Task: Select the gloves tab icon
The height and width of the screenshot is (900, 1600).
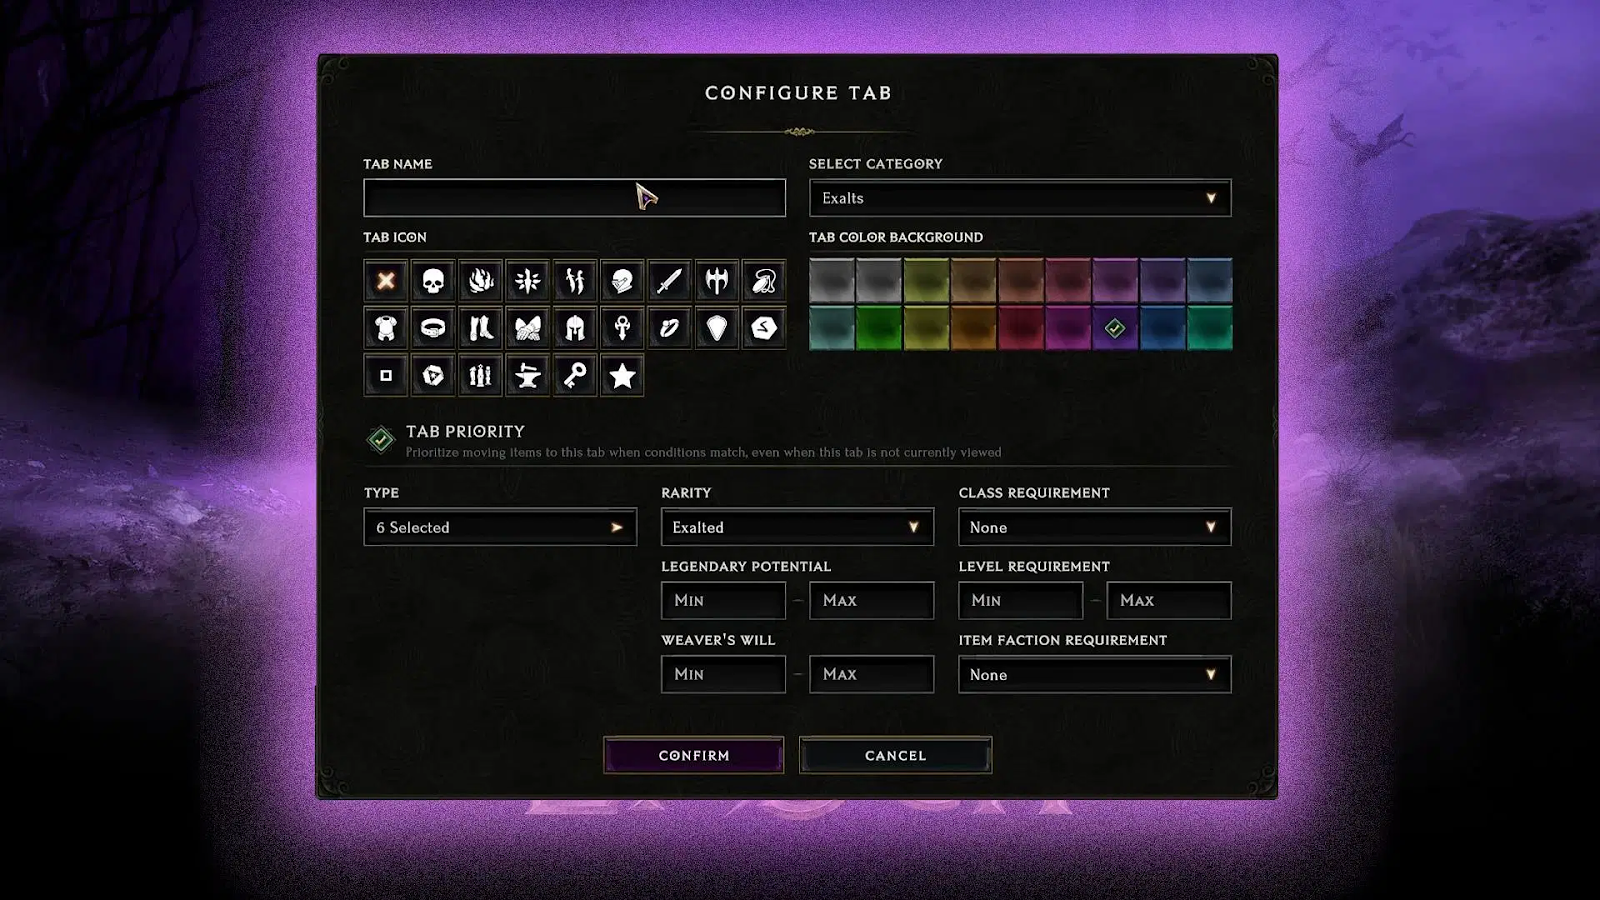Action: click(x=527, y=328)
